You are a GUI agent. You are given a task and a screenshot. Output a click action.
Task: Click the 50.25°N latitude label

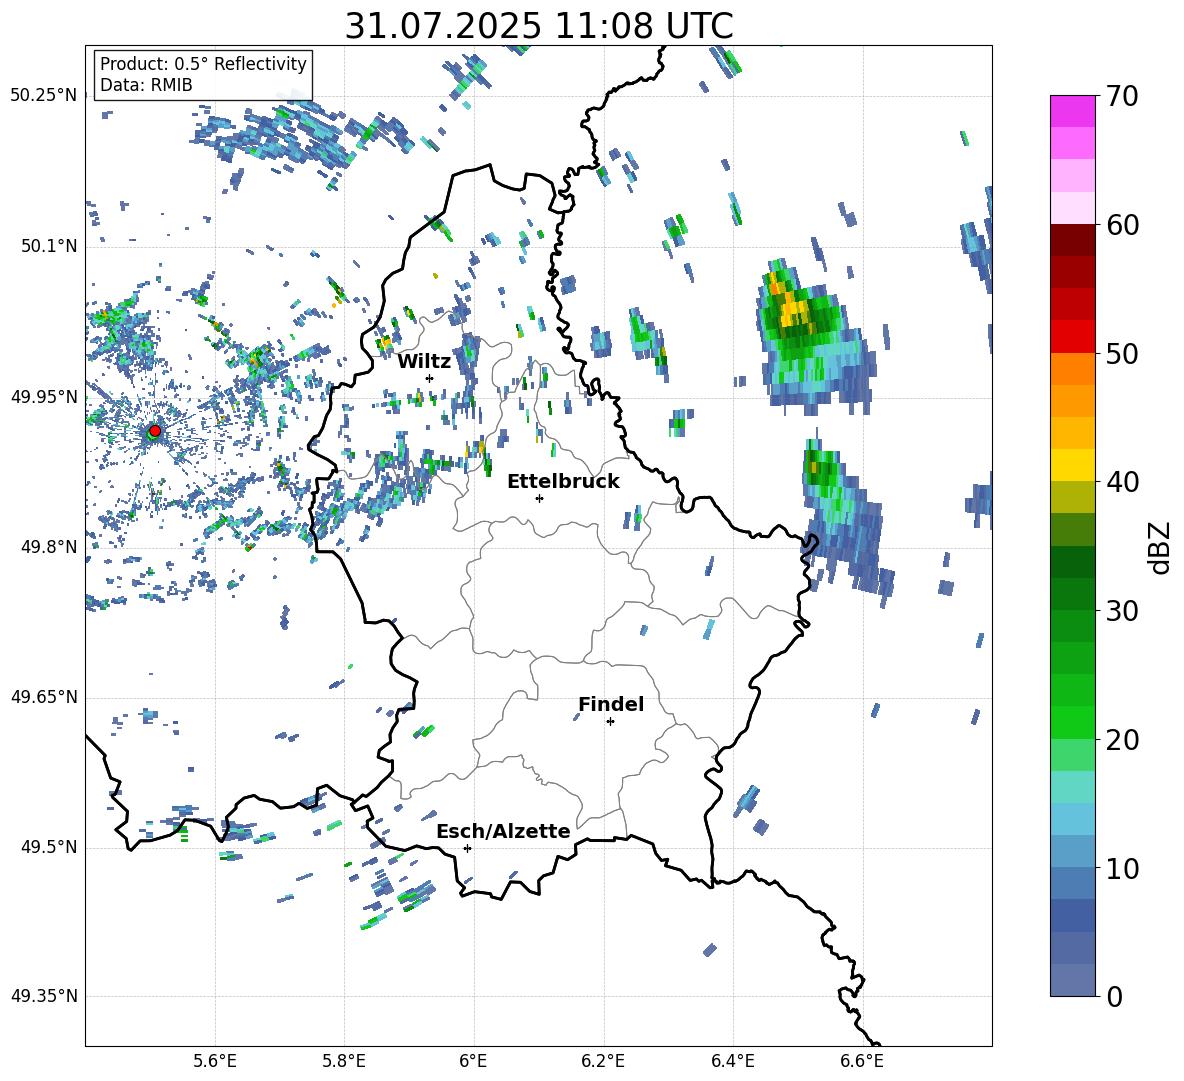pos(44,96)
